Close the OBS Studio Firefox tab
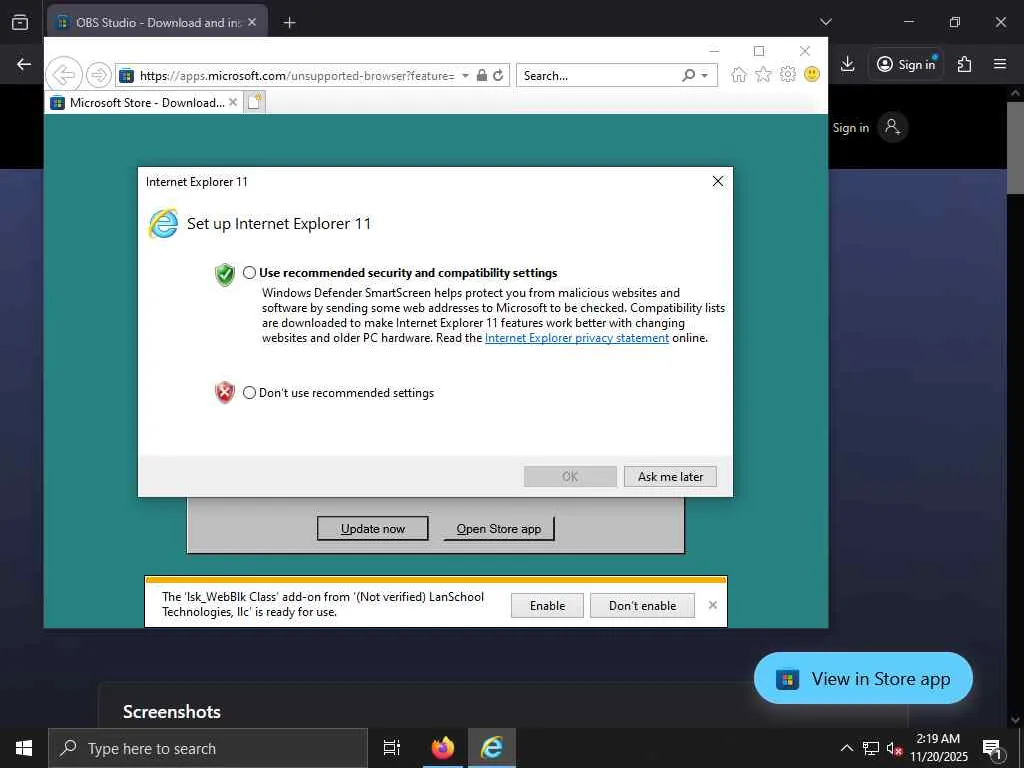The height and width of the screenshot is (768, 1024). pyautogui.click(x=252, y=22)
